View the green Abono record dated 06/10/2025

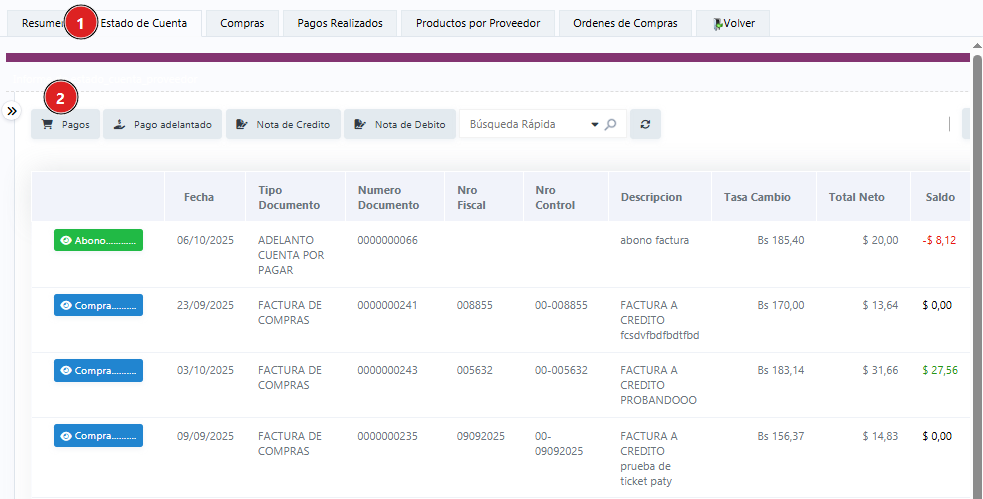[x=98, y=240]
